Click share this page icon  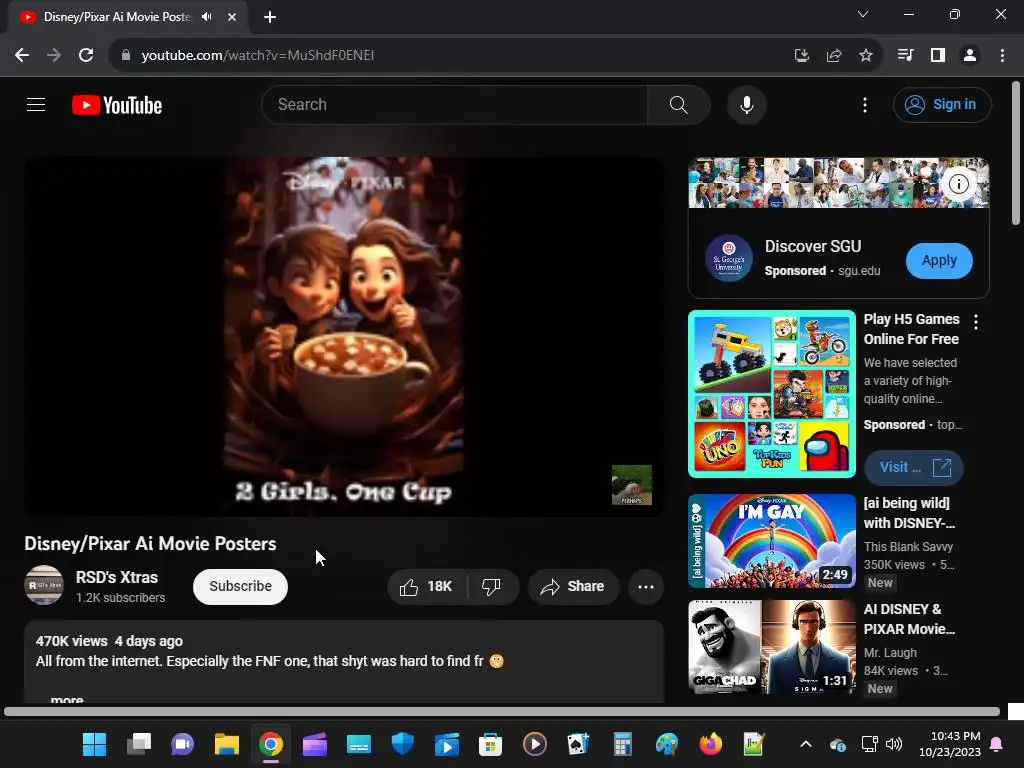[834, 55]
